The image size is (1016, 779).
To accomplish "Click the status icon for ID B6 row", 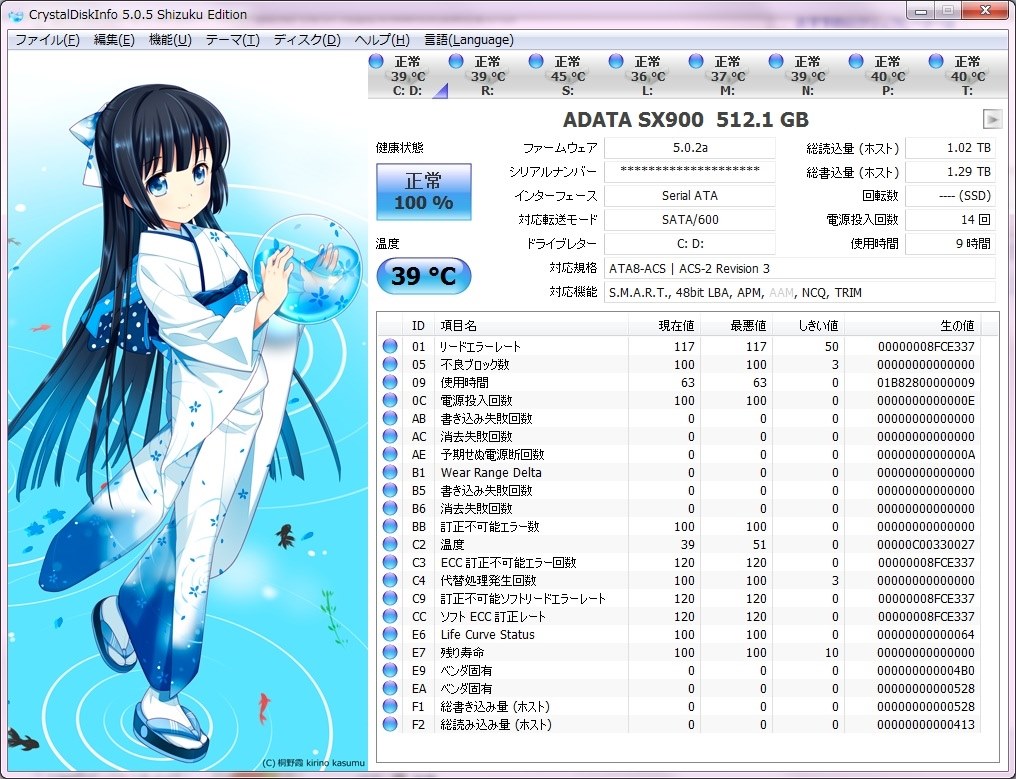I will click(x=390, y=508).
